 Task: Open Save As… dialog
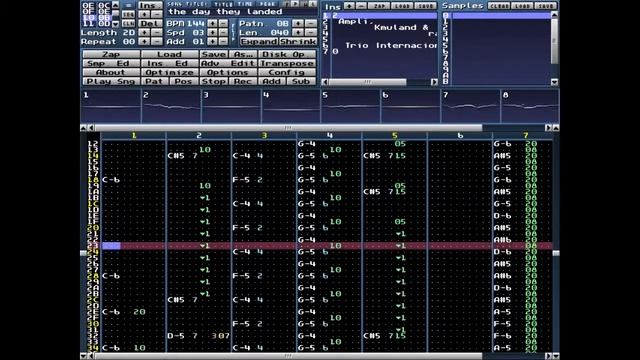coord(243,54)
